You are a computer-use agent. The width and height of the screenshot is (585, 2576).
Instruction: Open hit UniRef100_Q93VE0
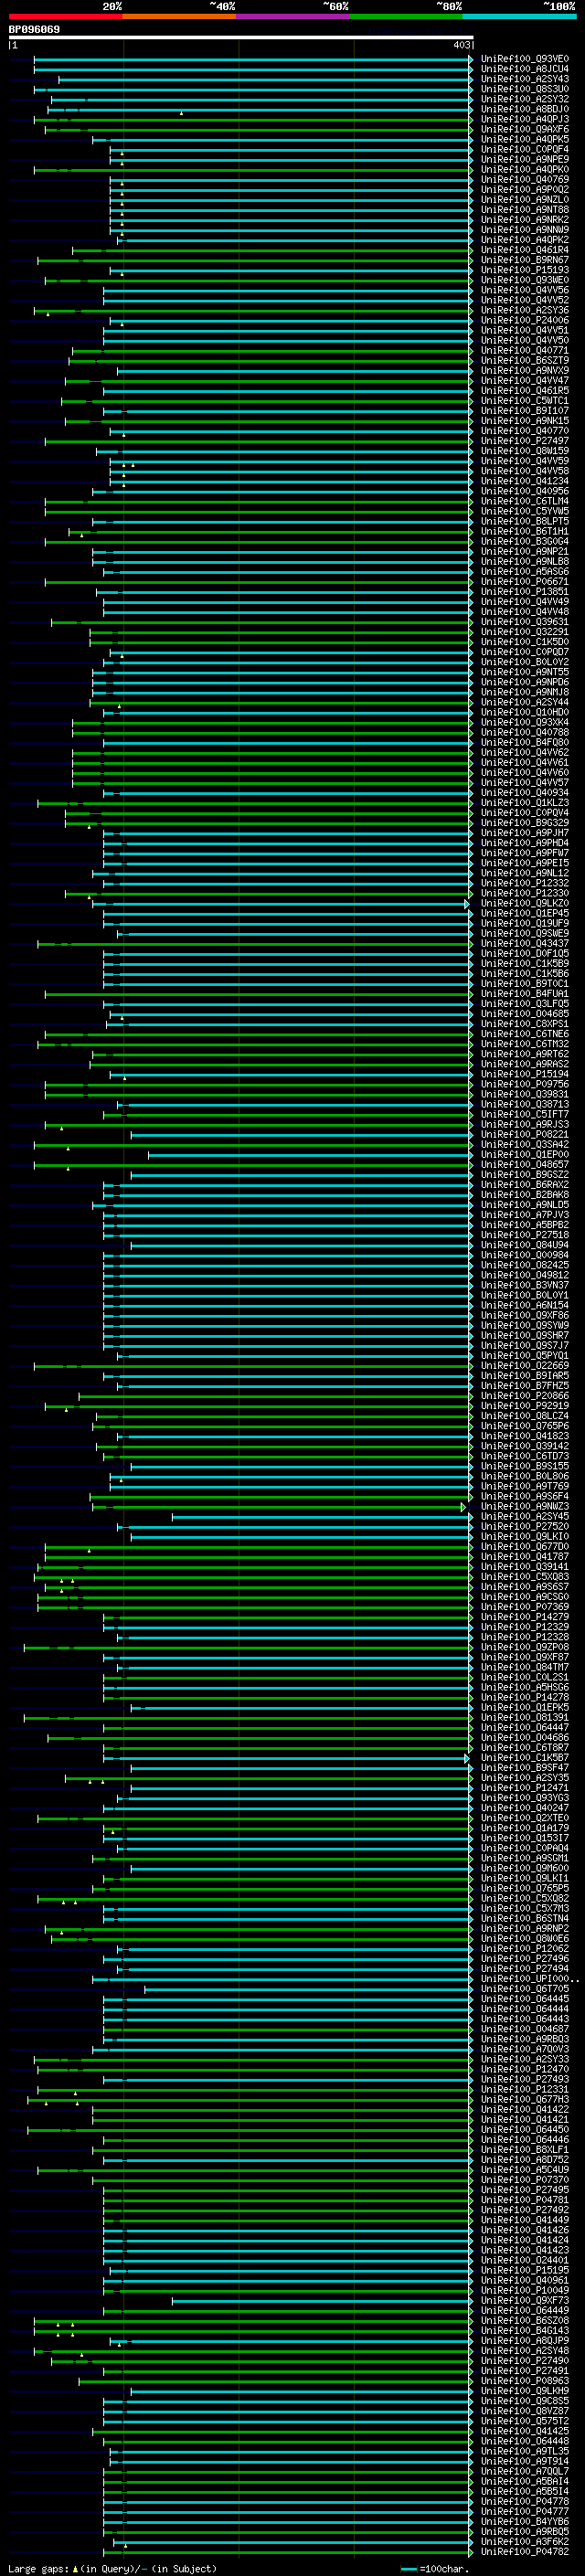pyautogui.click(x=524, y=59)
